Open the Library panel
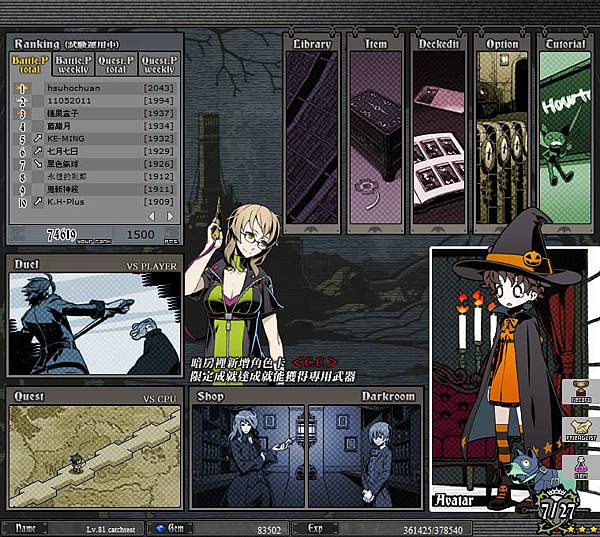 click(312, 134)
